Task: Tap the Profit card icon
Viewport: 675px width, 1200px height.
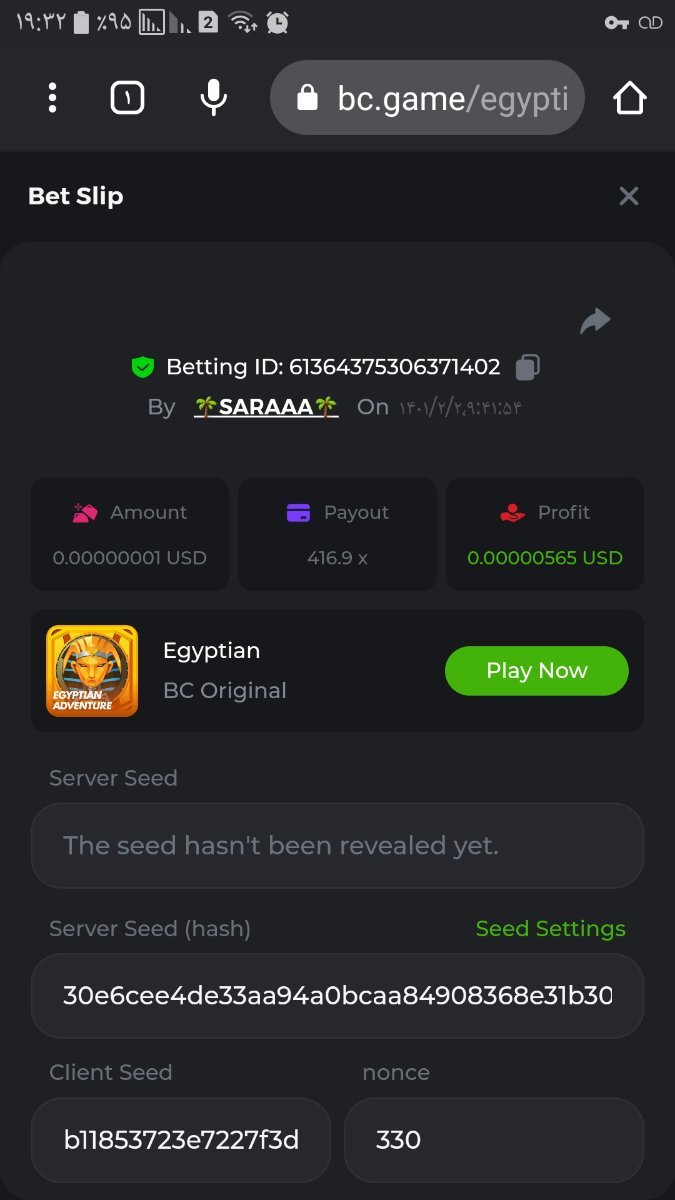Action: point(512,513)
